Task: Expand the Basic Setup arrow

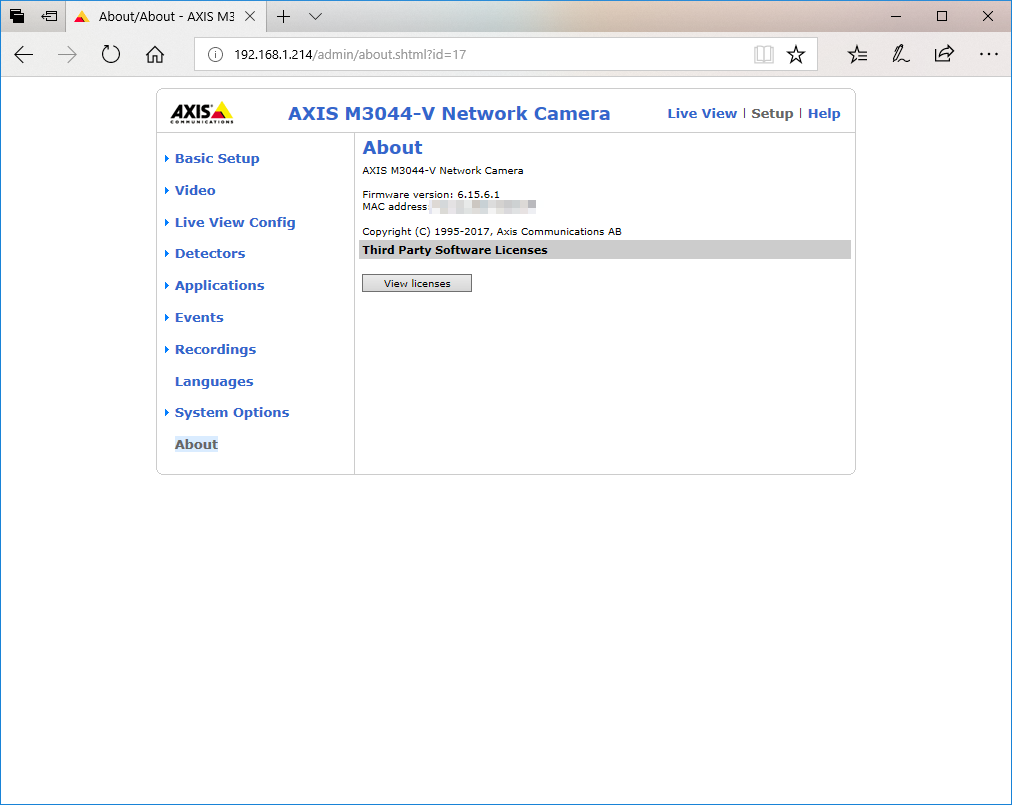Action: 167,159
